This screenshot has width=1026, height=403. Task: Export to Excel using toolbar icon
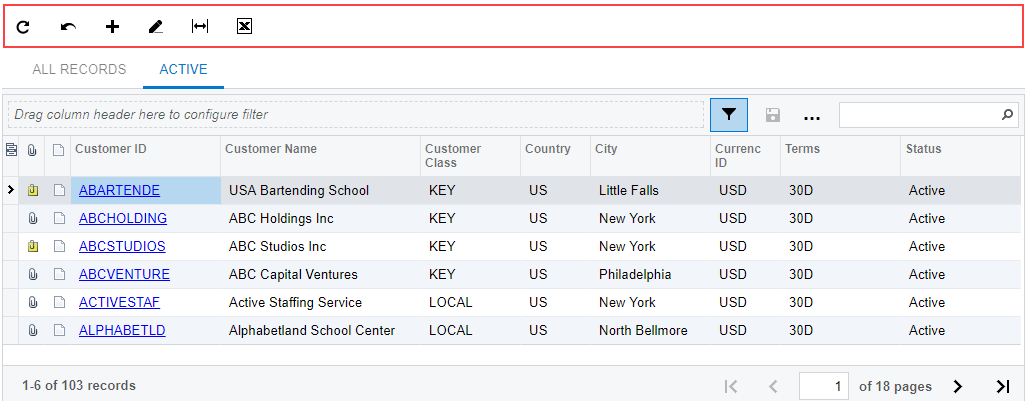(244, 27)
